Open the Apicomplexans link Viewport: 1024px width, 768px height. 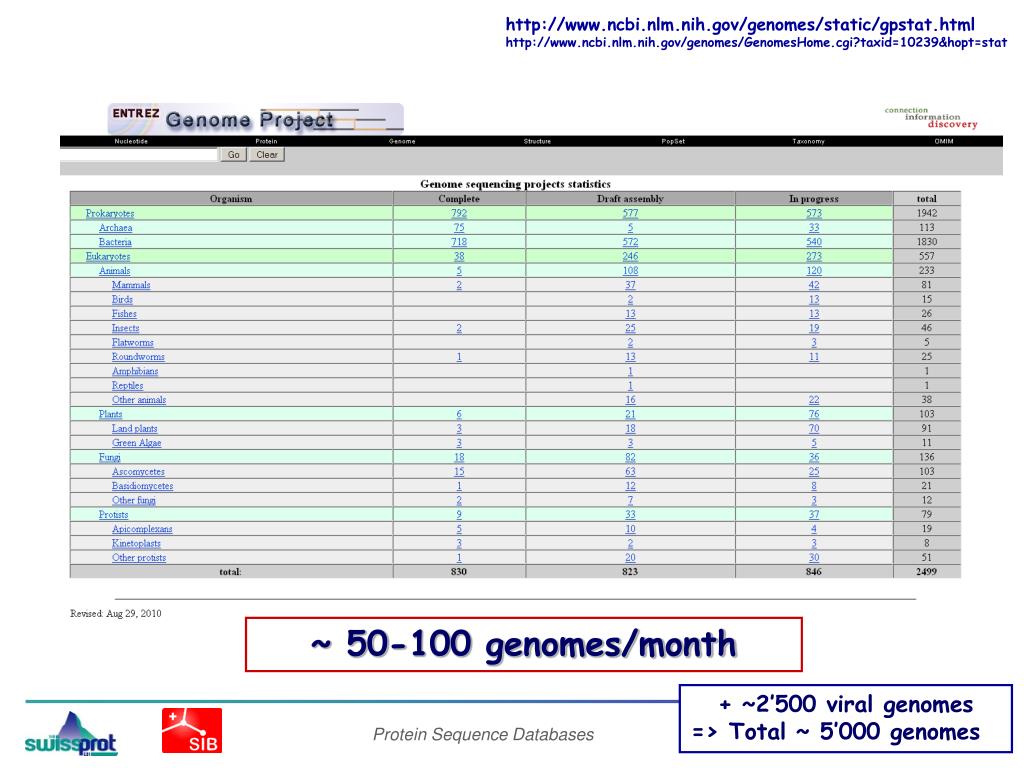142,530
